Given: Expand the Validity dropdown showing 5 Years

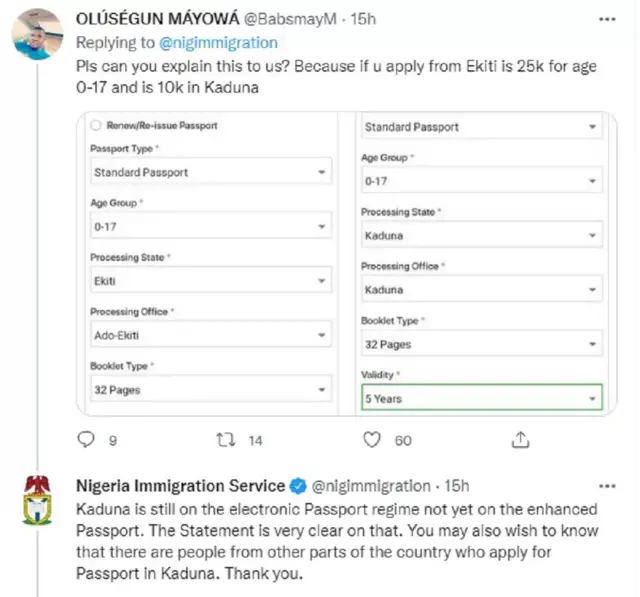Looking at the screenshot, I should [x=481, y=398].
